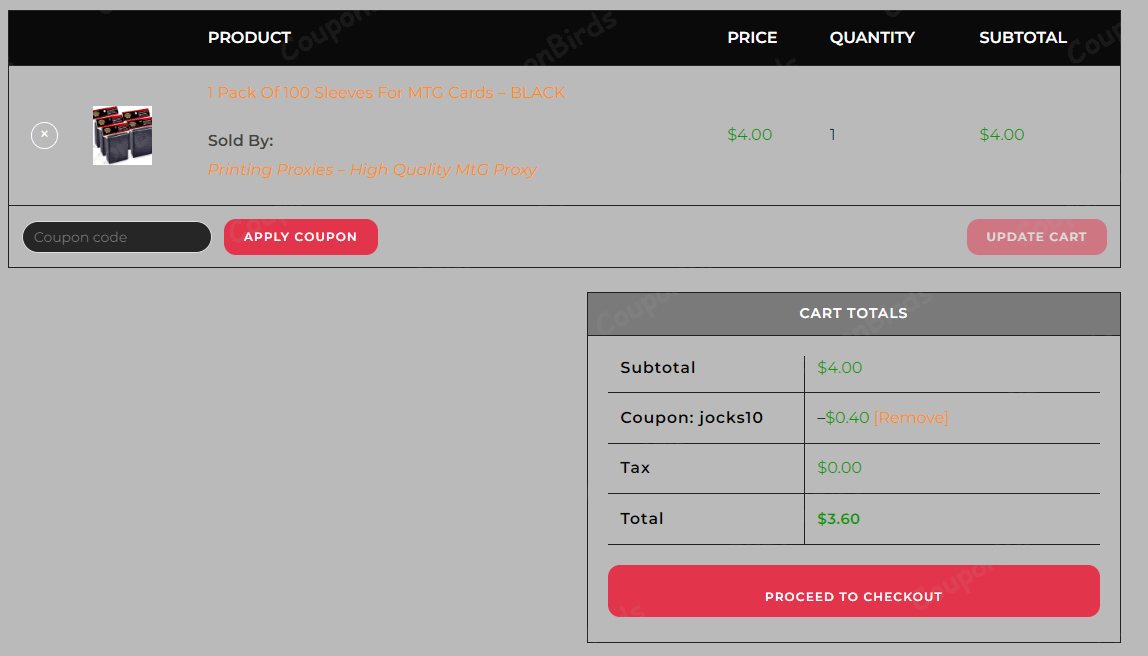Screen dimensions: 1148x656
Task: Focus the Coupon code input field
Action: [x=117, y=237]
